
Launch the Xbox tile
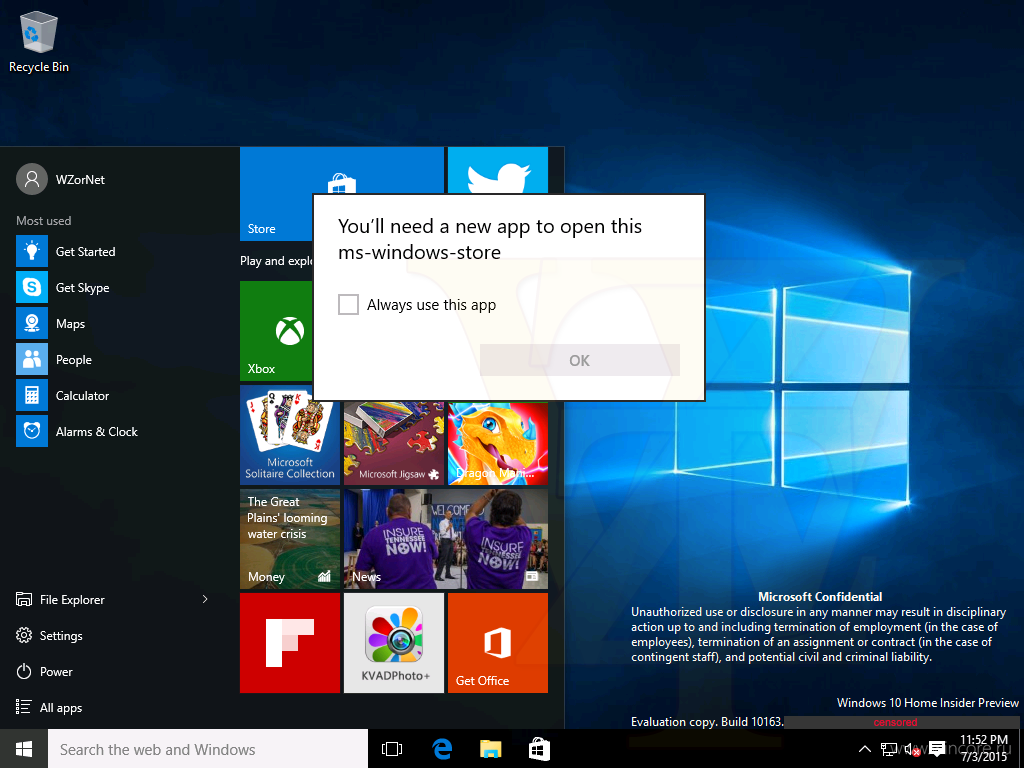[276, 331]
